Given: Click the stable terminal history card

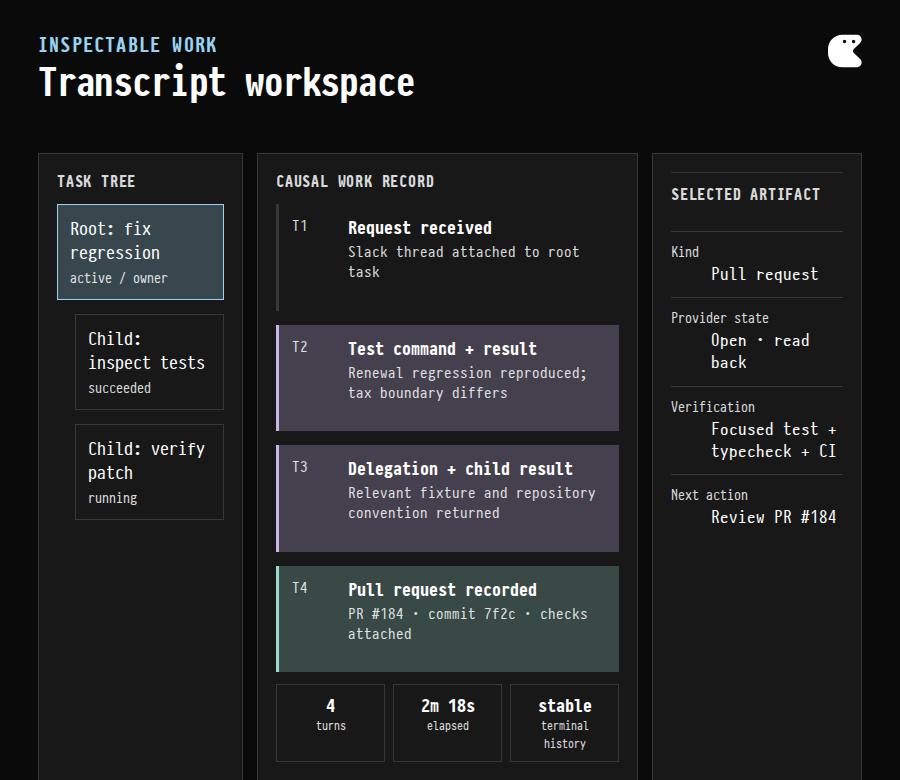Looking at the screenshot, I should point(565,723).
